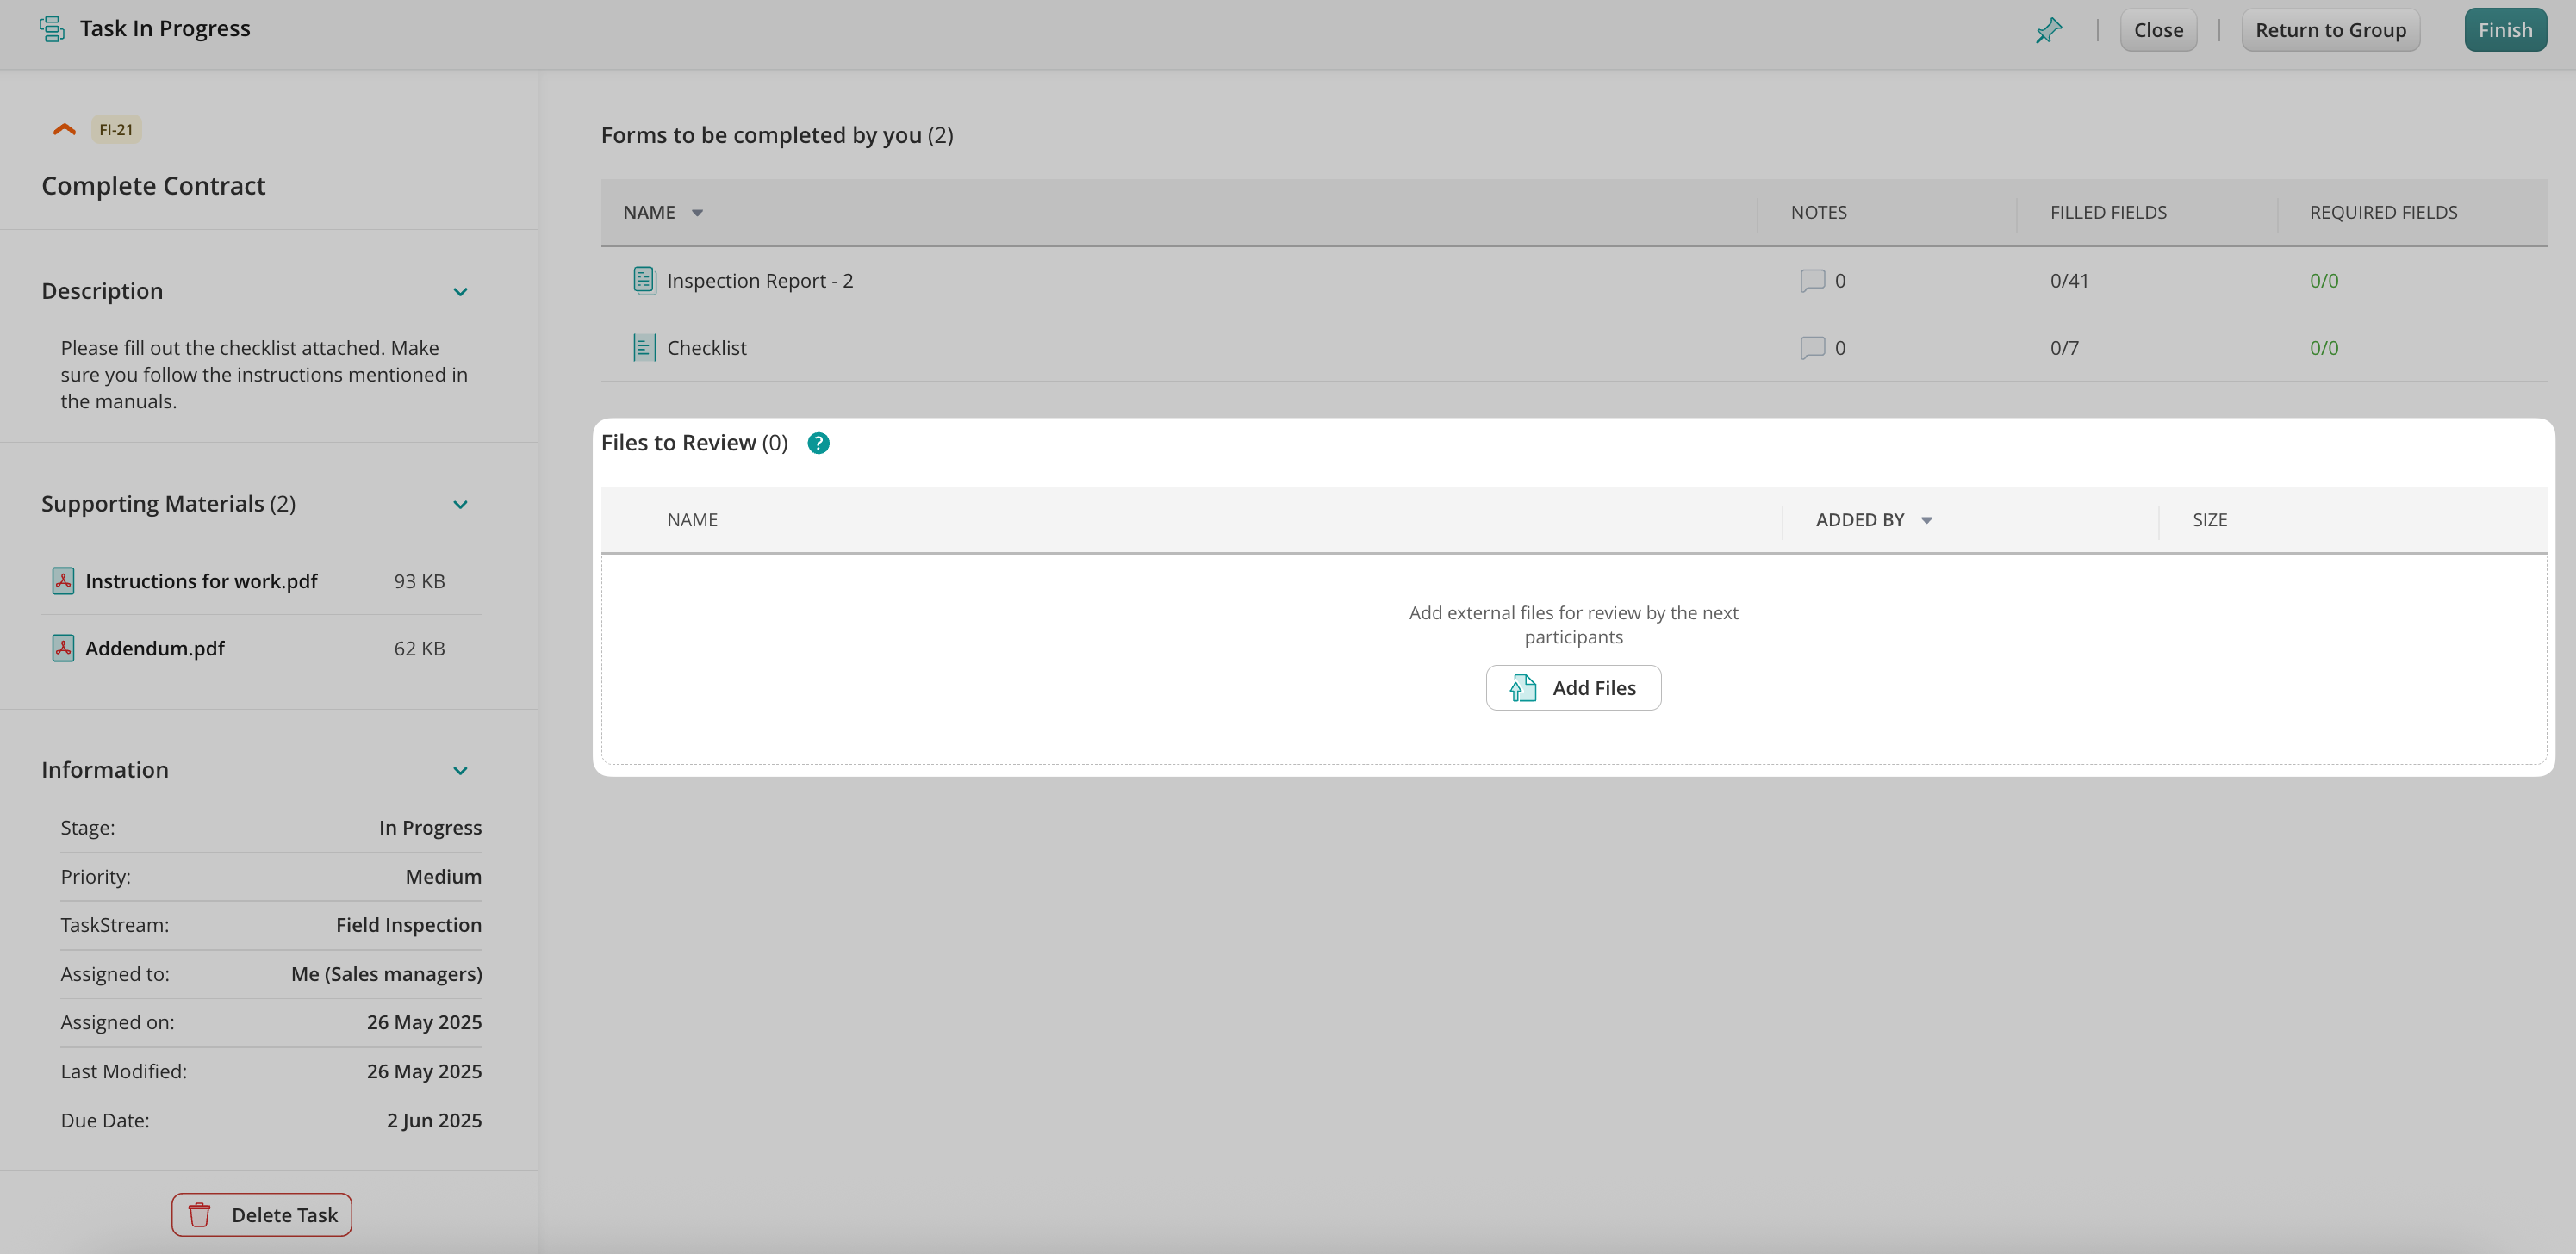Open the Addendum.pdf file

point(155,648)
